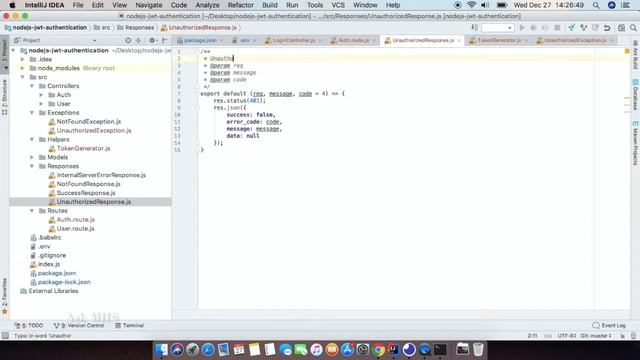Open the Event Log
640x360 pixels.
(609, 325)
